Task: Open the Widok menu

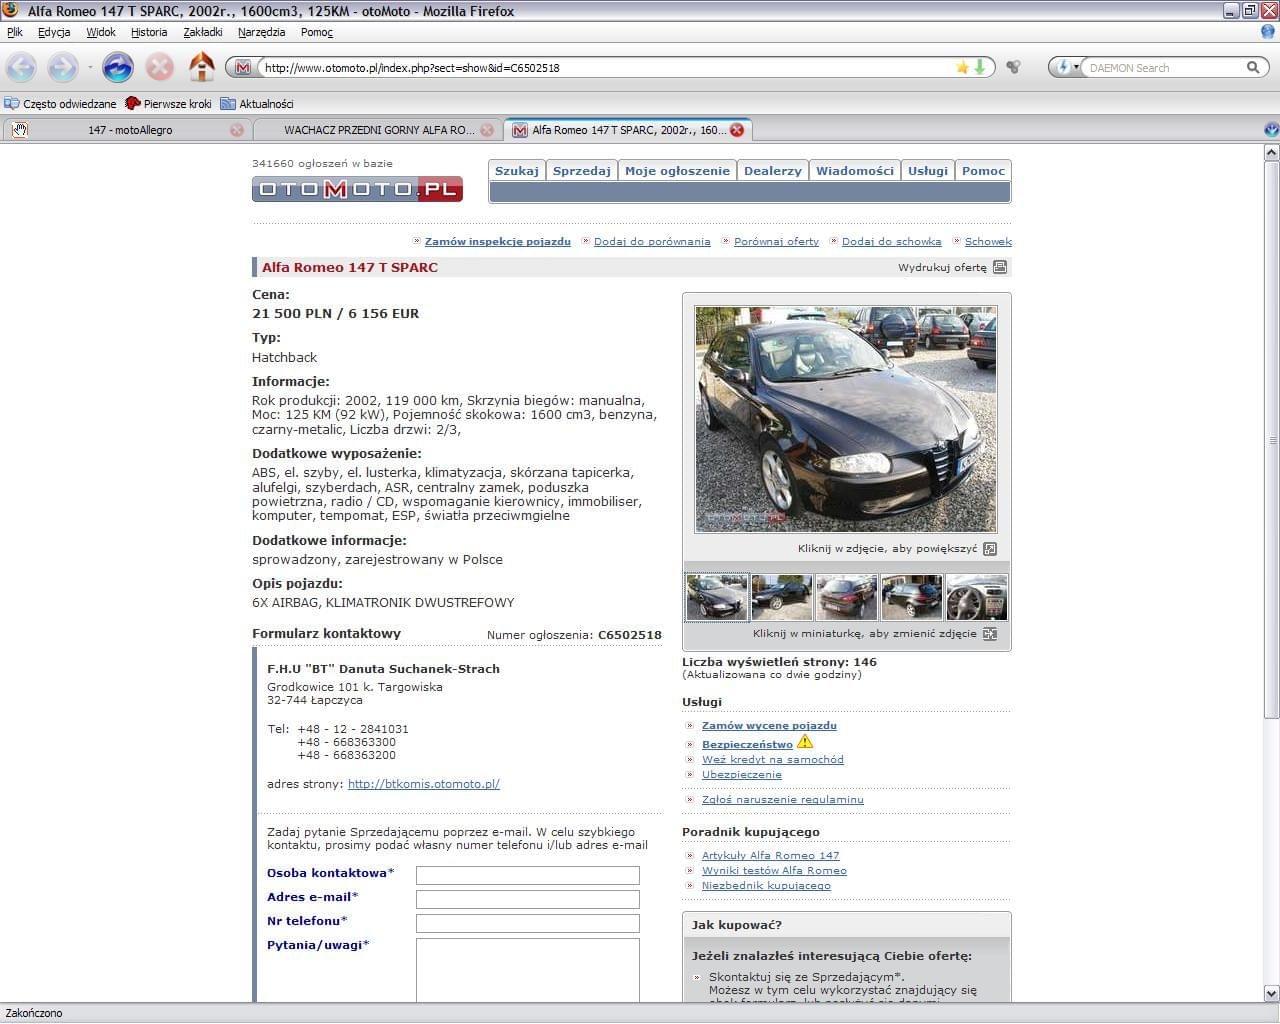Action: [101, 32]
